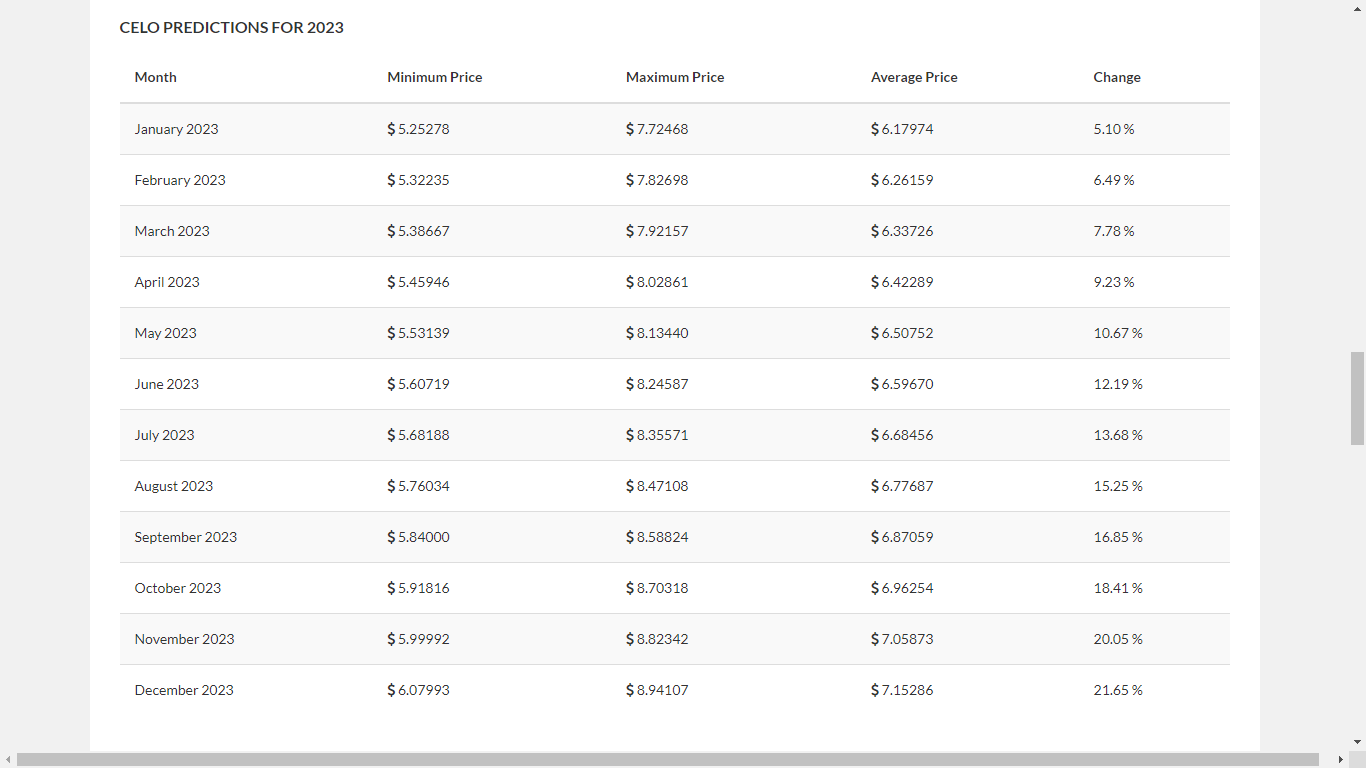Image resolution: width=1366 pixels, height=768 pixels.
Task: Click maximum price $8.02861
Action: point(657,282)
